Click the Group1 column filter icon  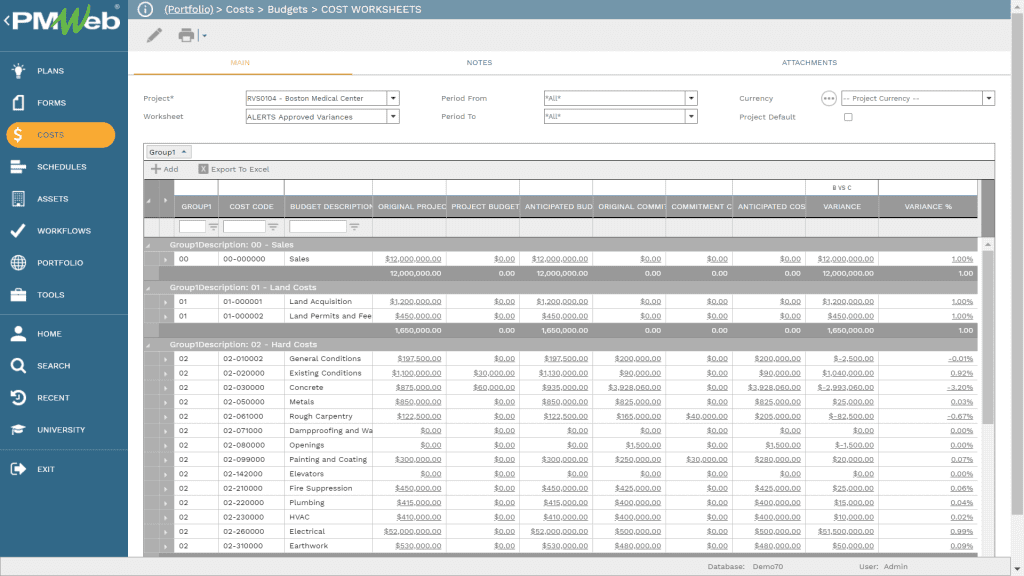[x=213, y=227]
